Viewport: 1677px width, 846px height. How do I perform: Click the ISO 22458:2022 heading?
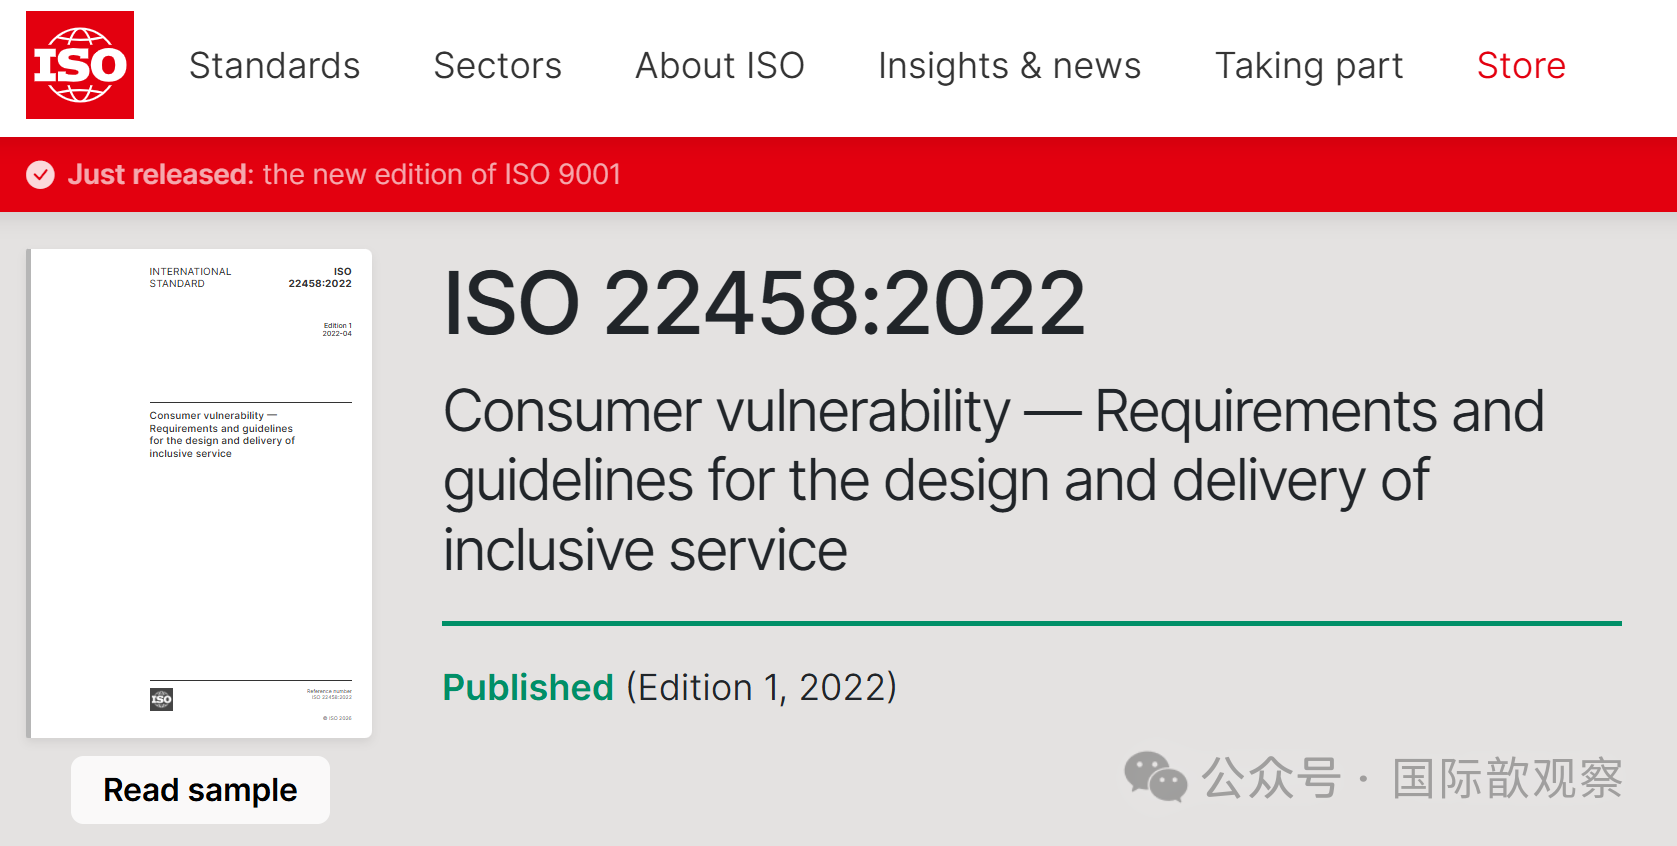coord(764,303)
